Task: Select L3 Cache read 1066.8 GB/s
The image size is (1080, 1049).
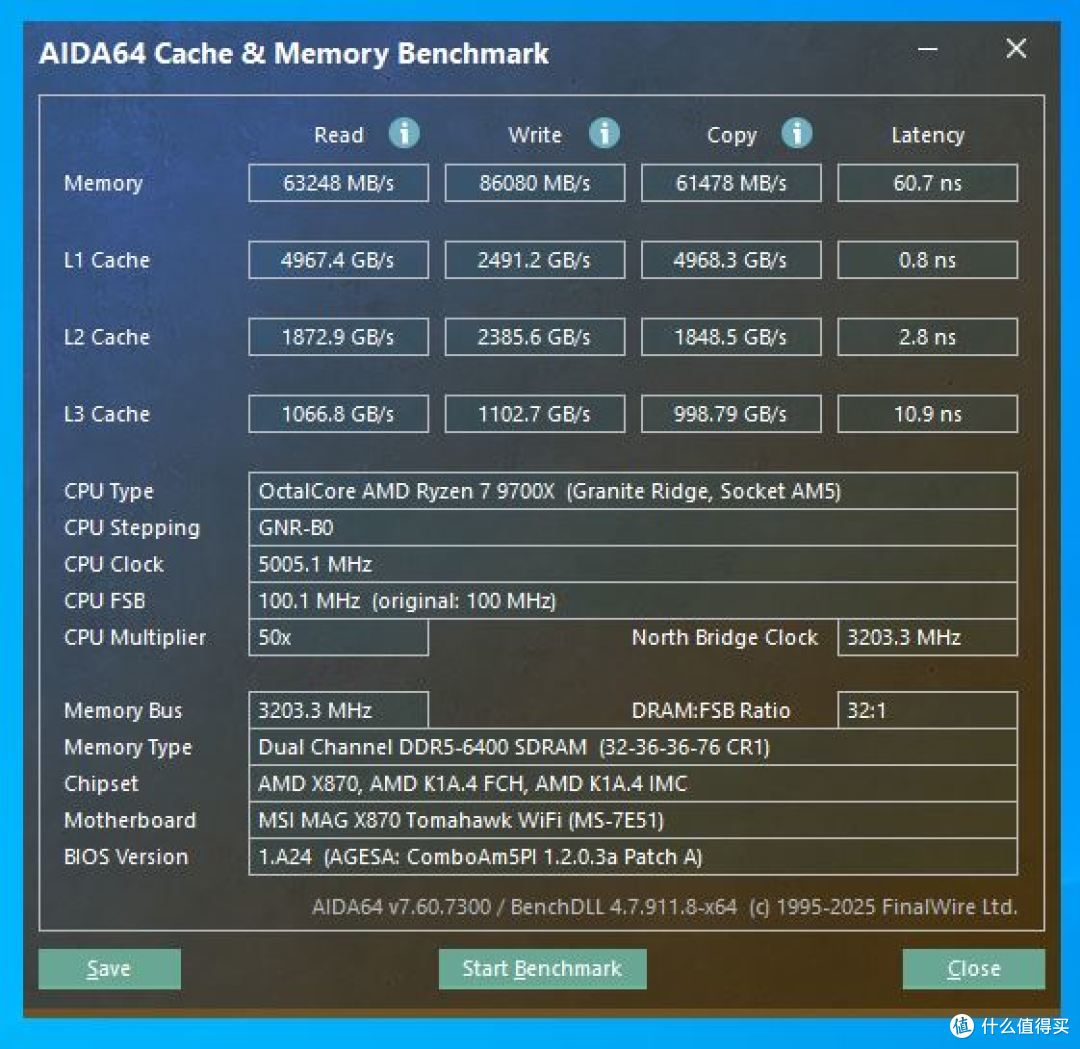Action: click(x=338, y=414)
